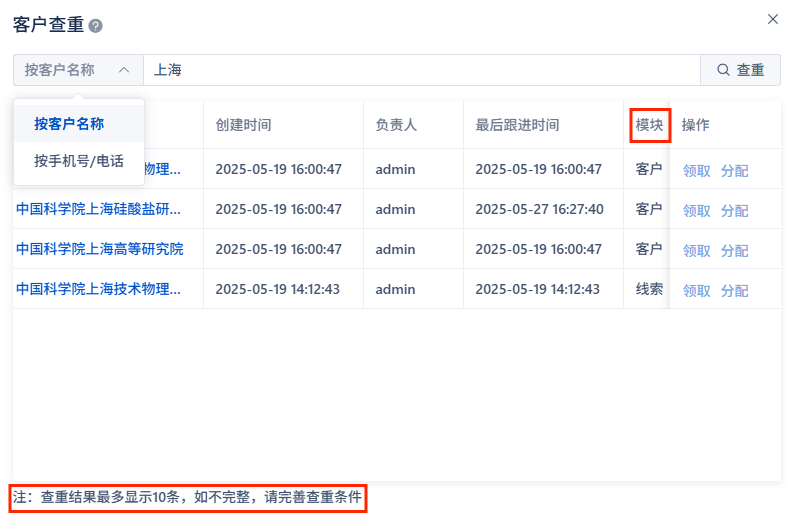Click the 模块 column header
This screenshot has height=519, width=787.
[649, 125]
